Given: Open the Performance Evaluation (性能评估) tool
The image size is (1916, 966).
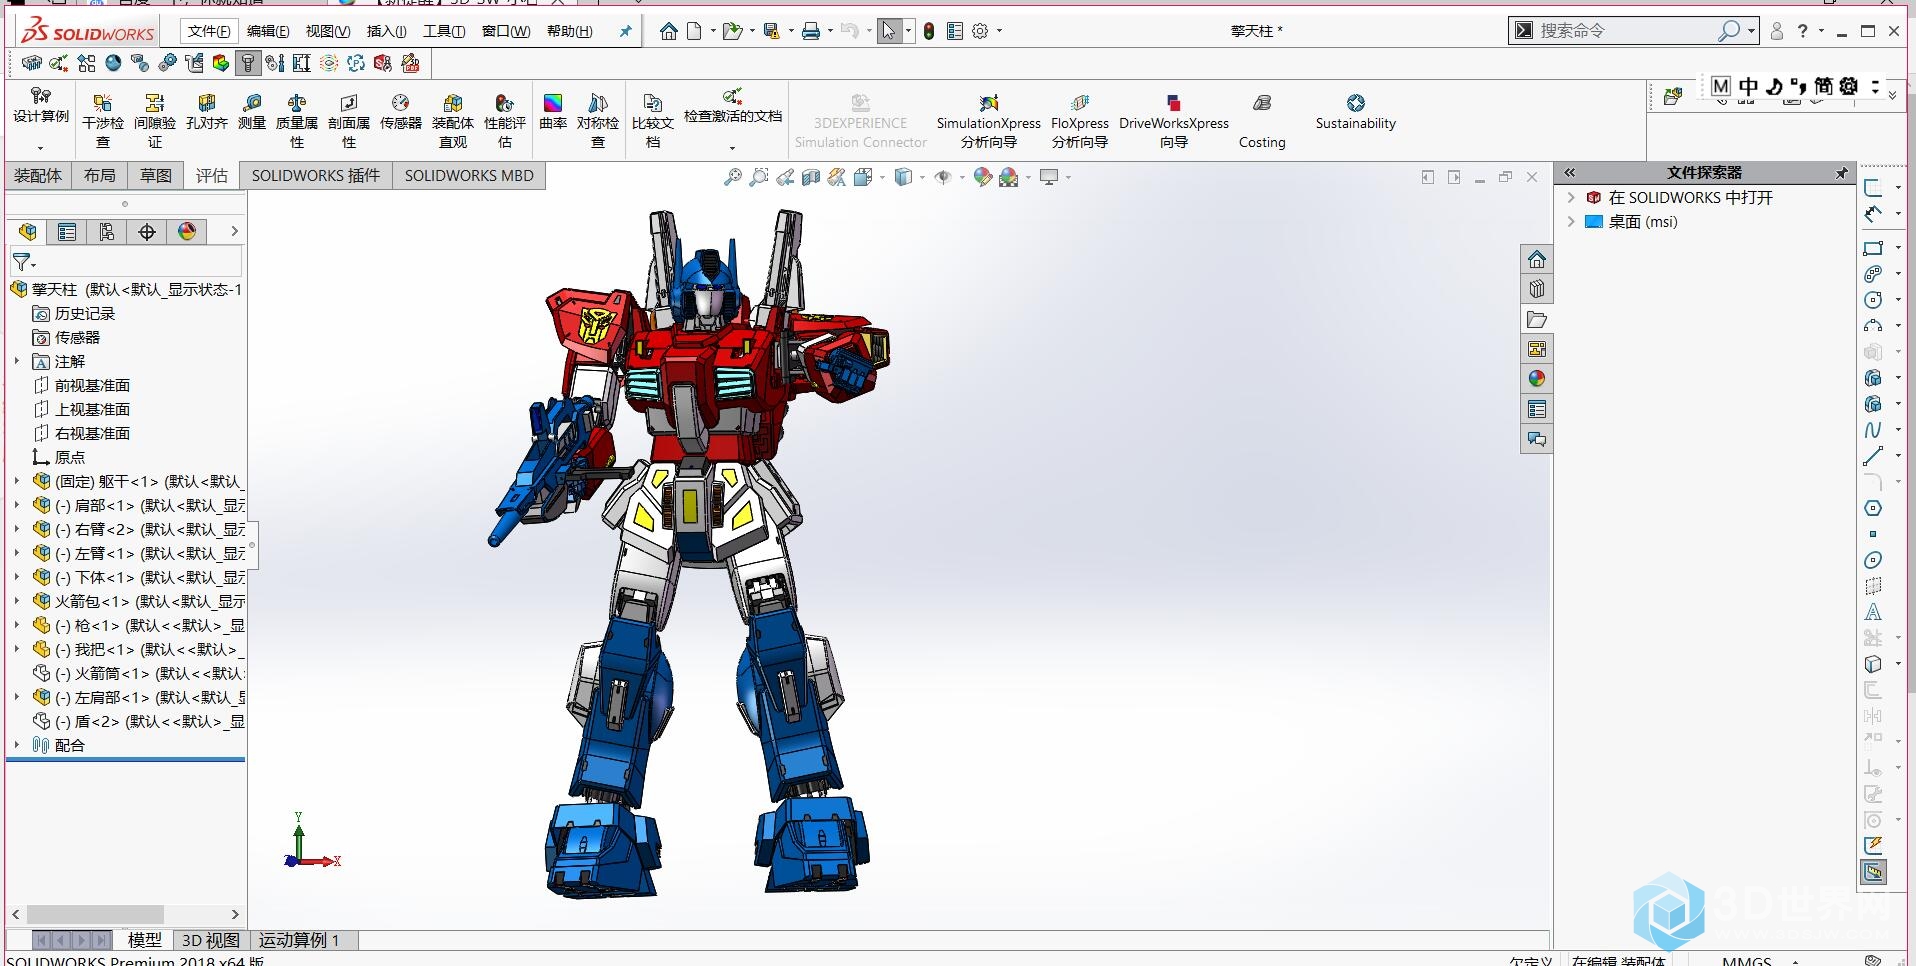Looking at the screenshot, I should (x=505, y=119).
